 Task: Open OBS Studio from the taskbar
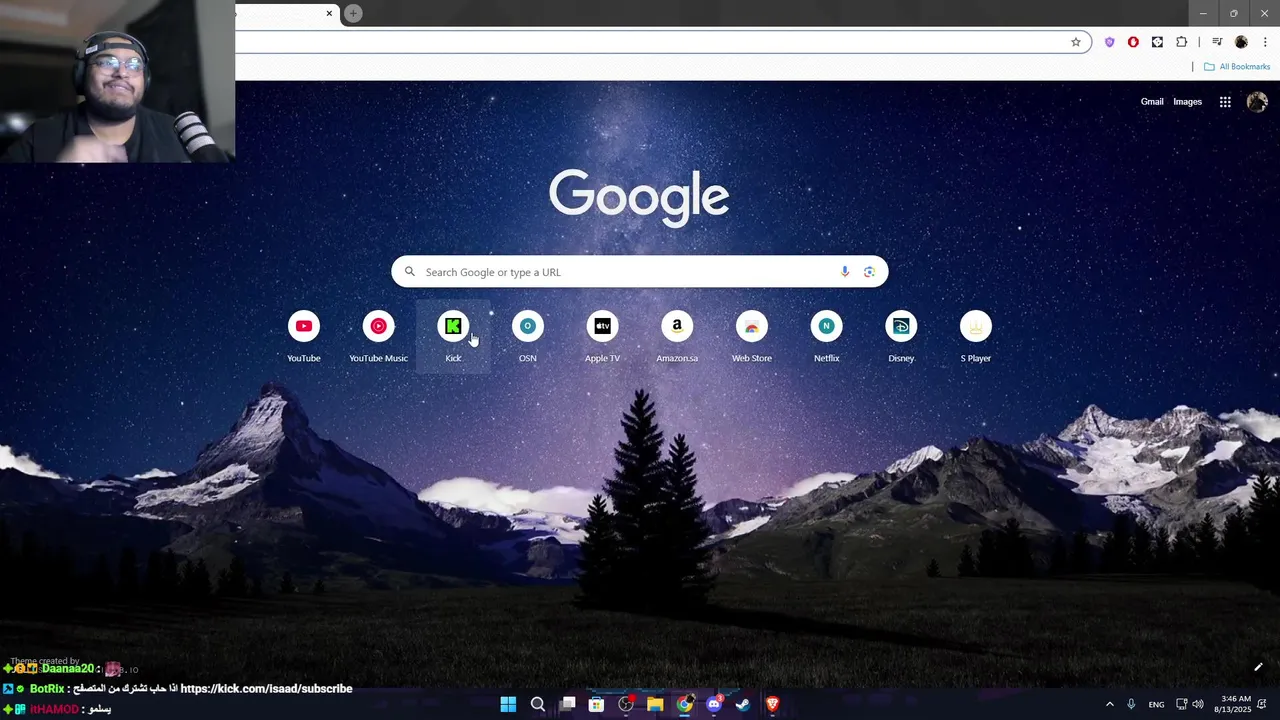click(626, 704)
